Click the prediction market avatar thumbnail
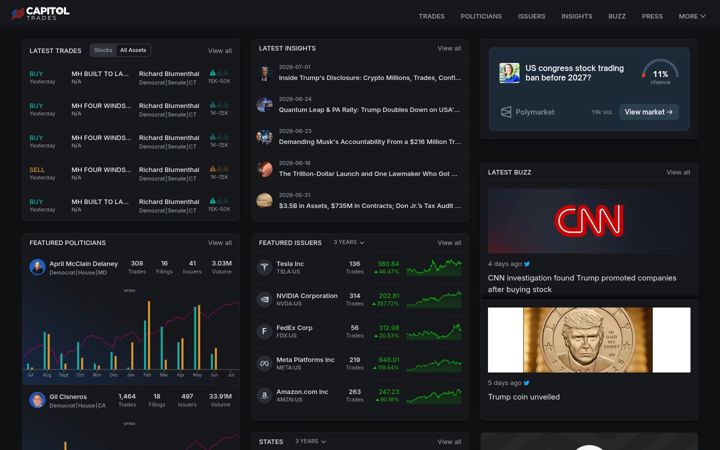The height and width of the screenshot is (450, 720). [x=509, y=73]
